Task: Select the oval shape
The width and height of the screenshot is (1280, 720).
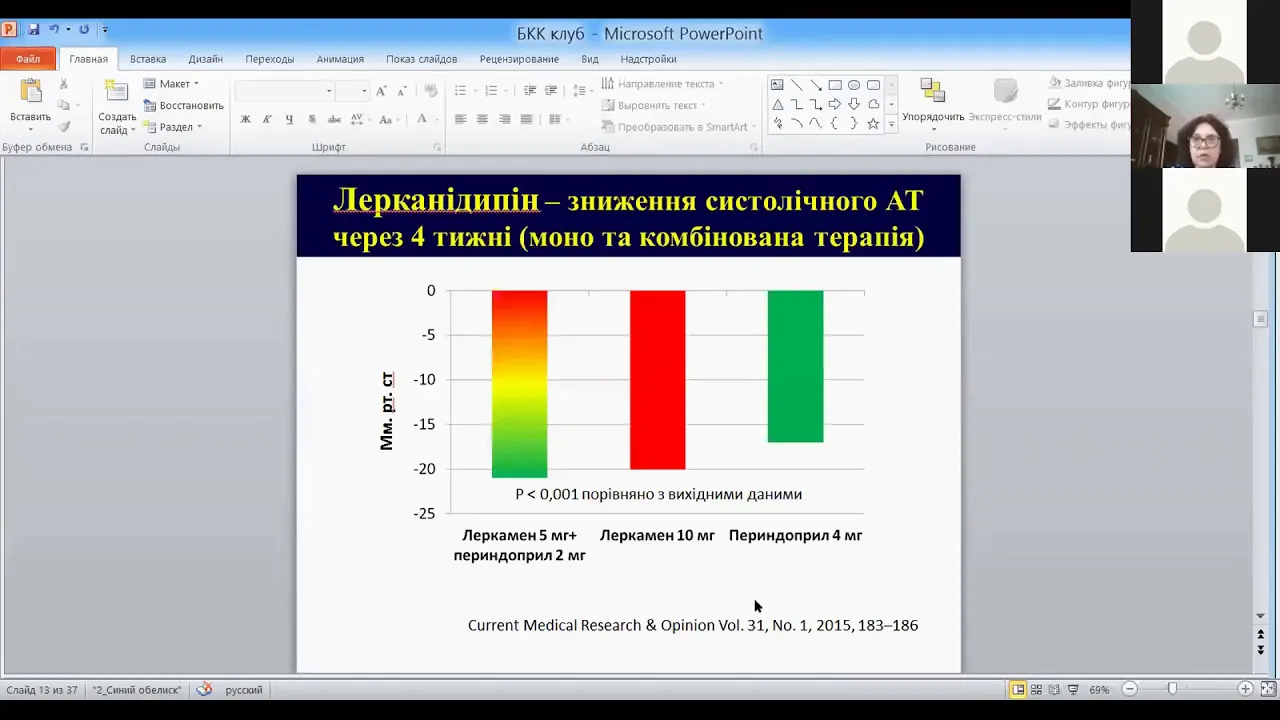Action: point(854,85)
